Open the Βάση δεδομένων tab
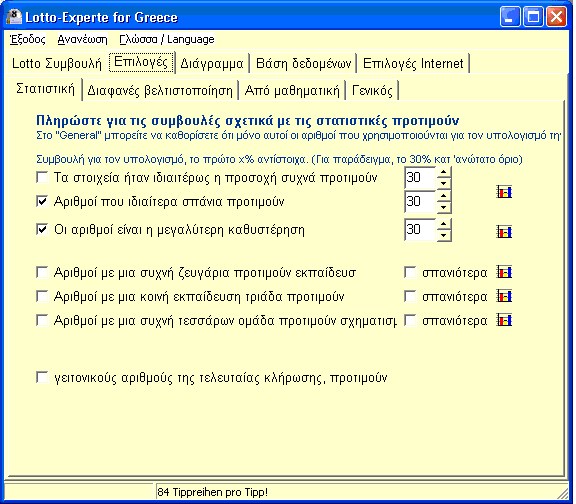 tap(305, 64)
